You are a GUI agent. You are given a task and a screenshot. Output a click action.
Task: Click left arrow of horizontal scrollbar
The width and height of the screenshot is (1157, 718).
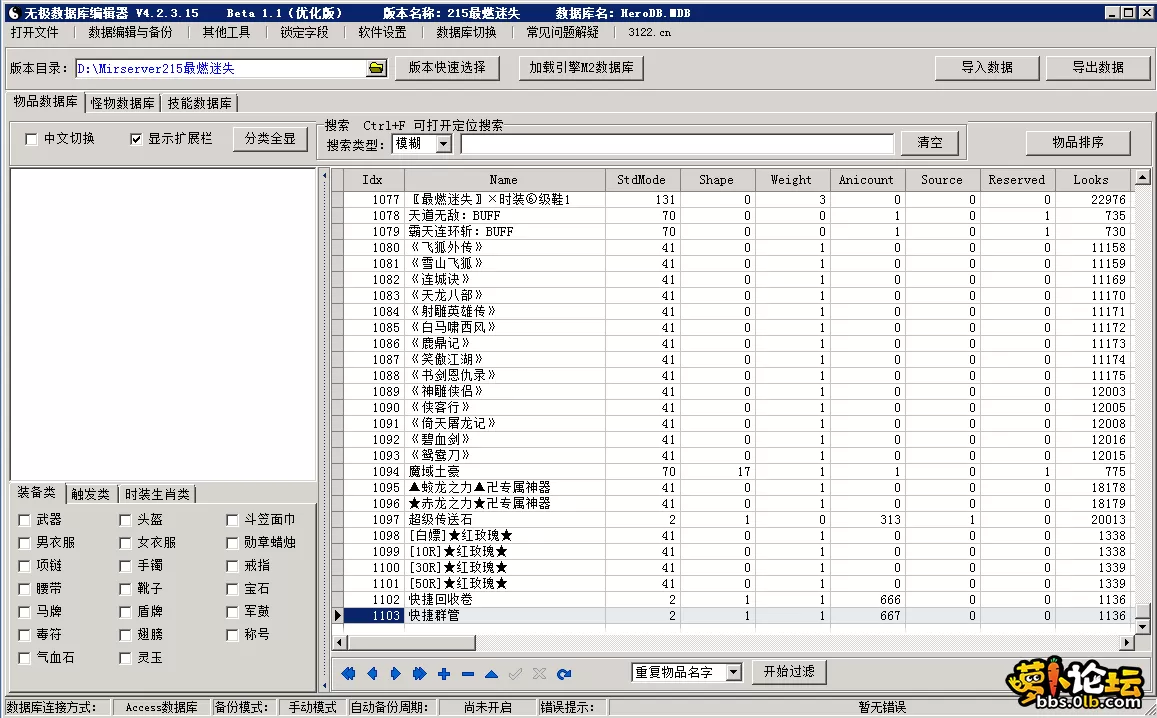[x=339, y=643]
